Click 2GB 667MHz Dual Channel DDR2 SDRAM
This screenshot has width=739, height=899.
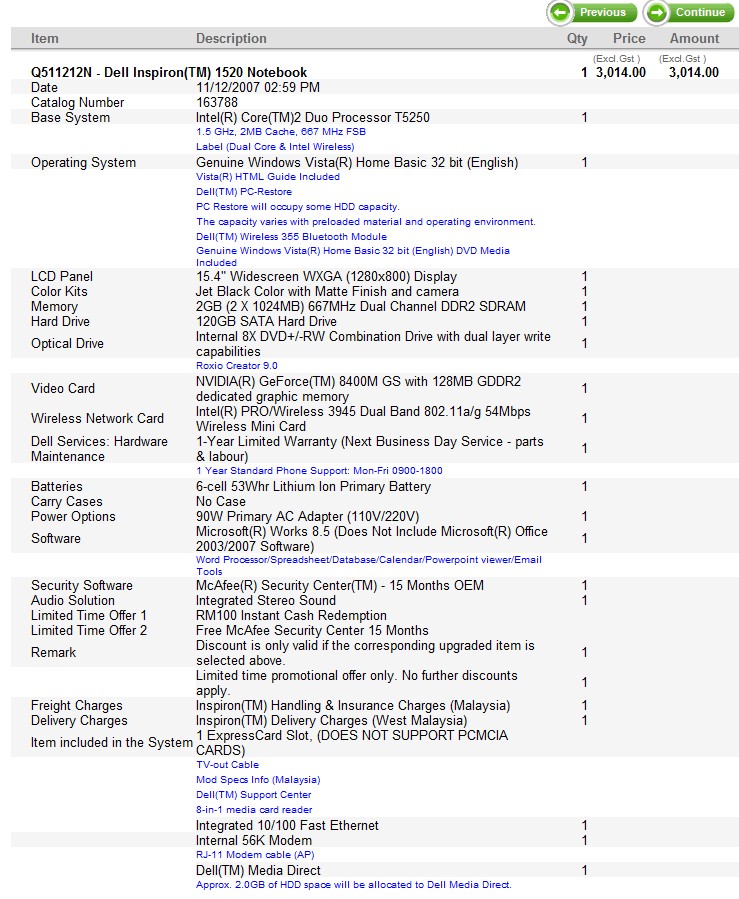click(361, 306)
